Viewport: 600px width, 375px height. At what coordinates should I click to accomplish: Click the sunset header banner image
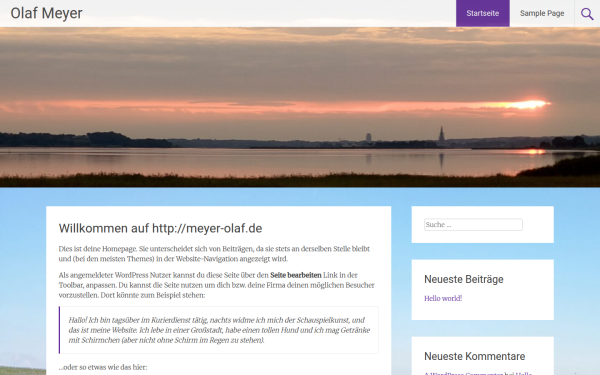point(300,107)
